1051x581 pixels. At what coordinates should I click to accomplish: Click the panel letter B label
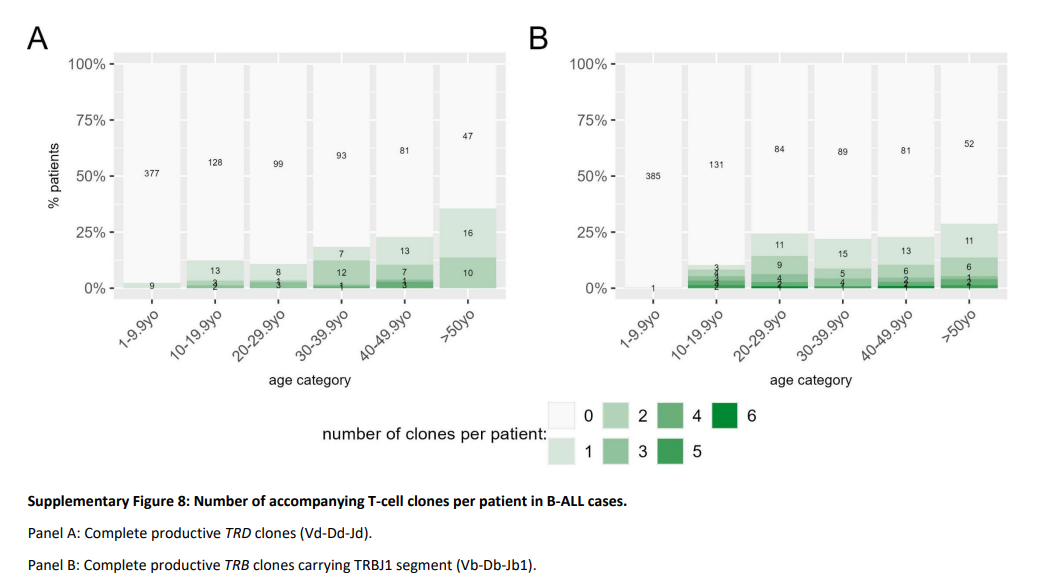pos(540,38)
